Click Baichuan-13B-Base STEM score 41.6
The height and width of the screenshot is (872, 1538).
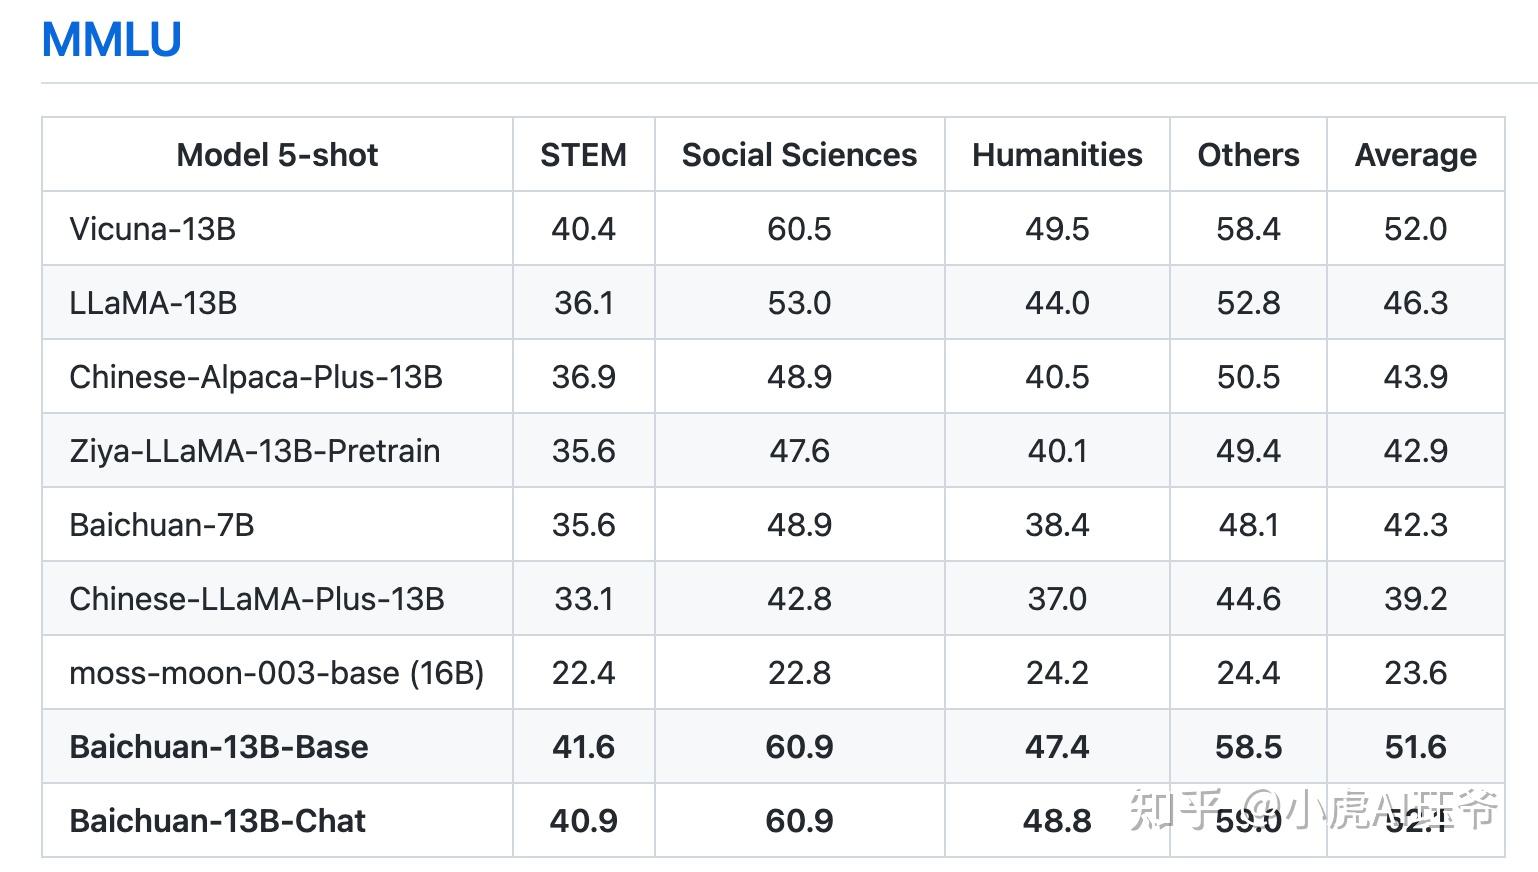(583, 747)
